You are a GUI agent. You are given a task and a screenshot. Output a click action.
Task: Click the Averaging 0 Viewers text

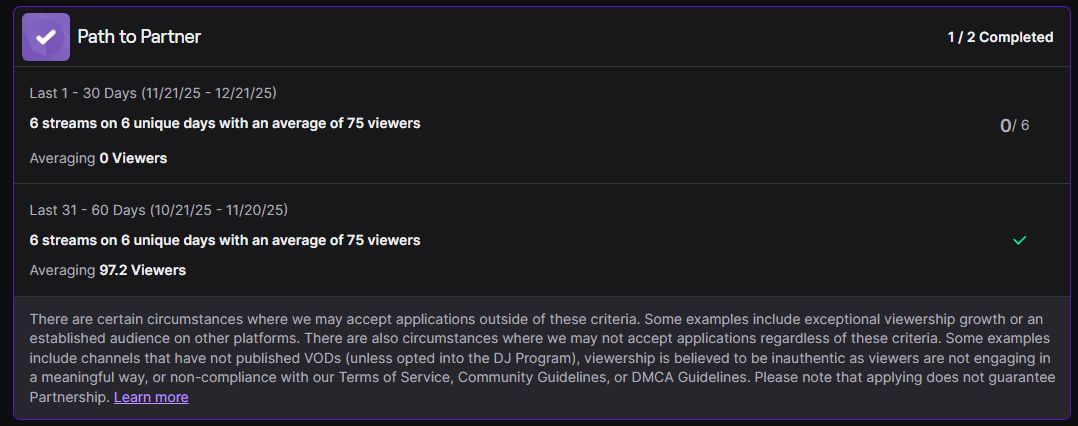98,158
